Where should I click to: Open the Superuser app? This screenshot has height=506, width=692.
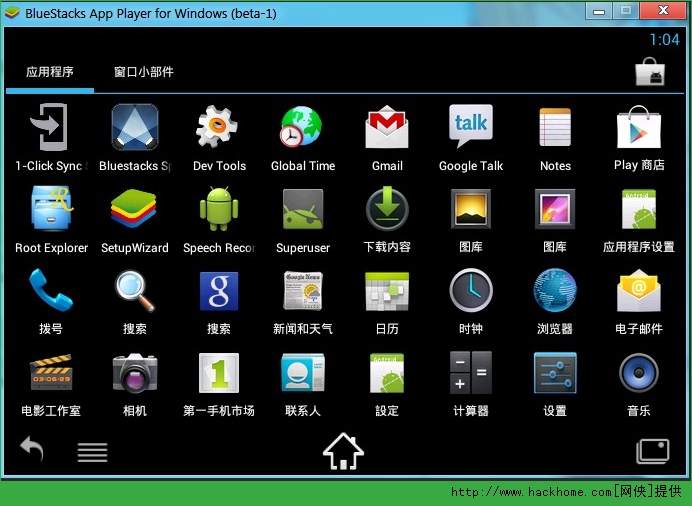click(x=303, y=209)
